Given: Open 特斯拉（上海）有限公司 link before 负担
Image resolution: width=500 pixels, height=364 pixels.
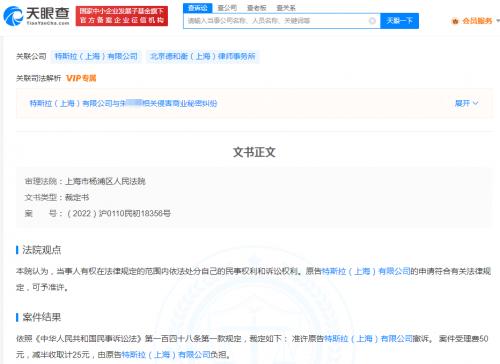Looking at the screenshot, I should coord(166,355).
